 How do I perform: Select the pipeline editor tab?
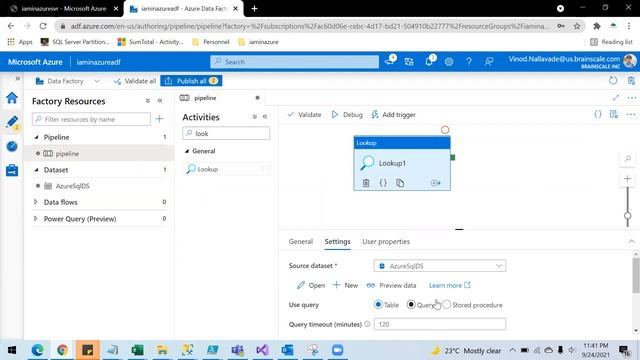[x=220, y=98]
